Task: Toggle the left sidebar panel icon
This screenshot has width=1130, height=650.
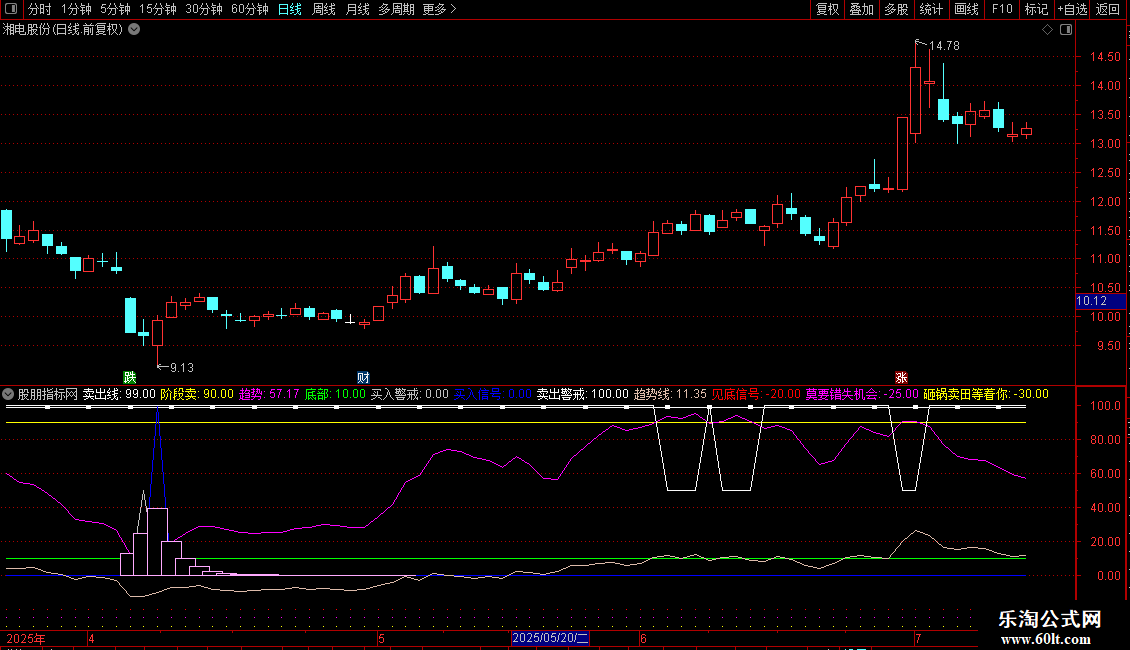Action: tap(11, 9)
